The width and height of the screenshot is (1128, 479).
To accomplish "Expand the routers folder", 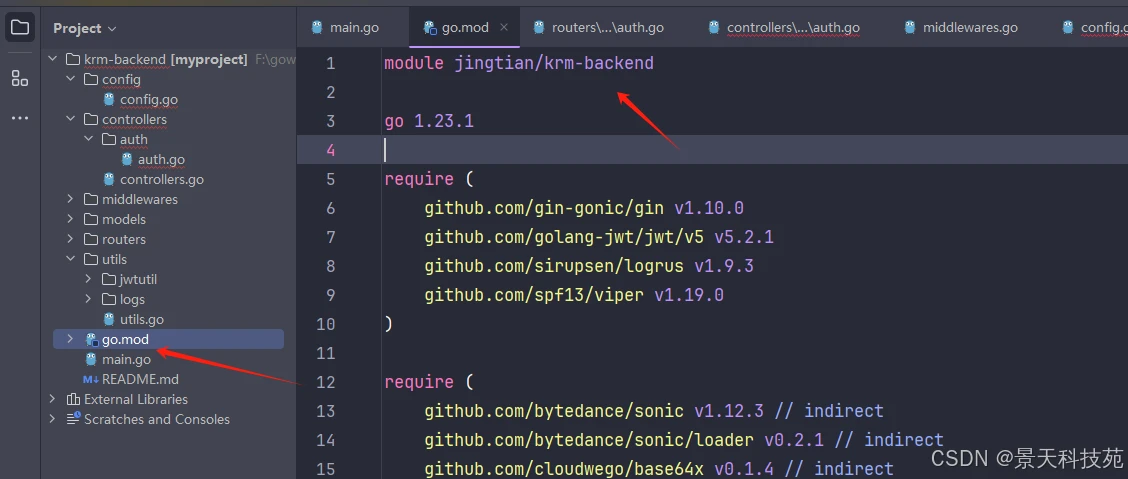I will (x=70, y=240).
